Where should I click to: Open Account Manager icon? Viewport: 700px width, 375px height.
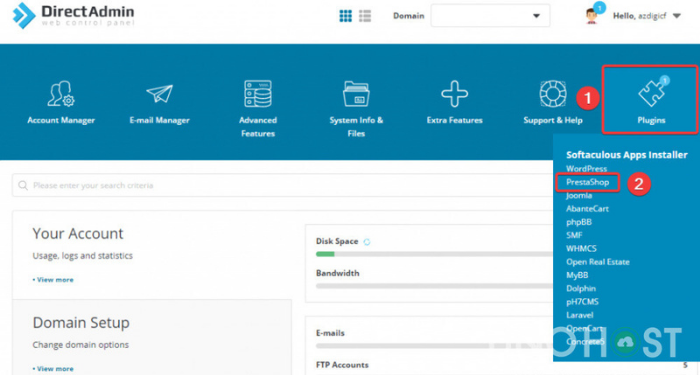tap(61, 94)
